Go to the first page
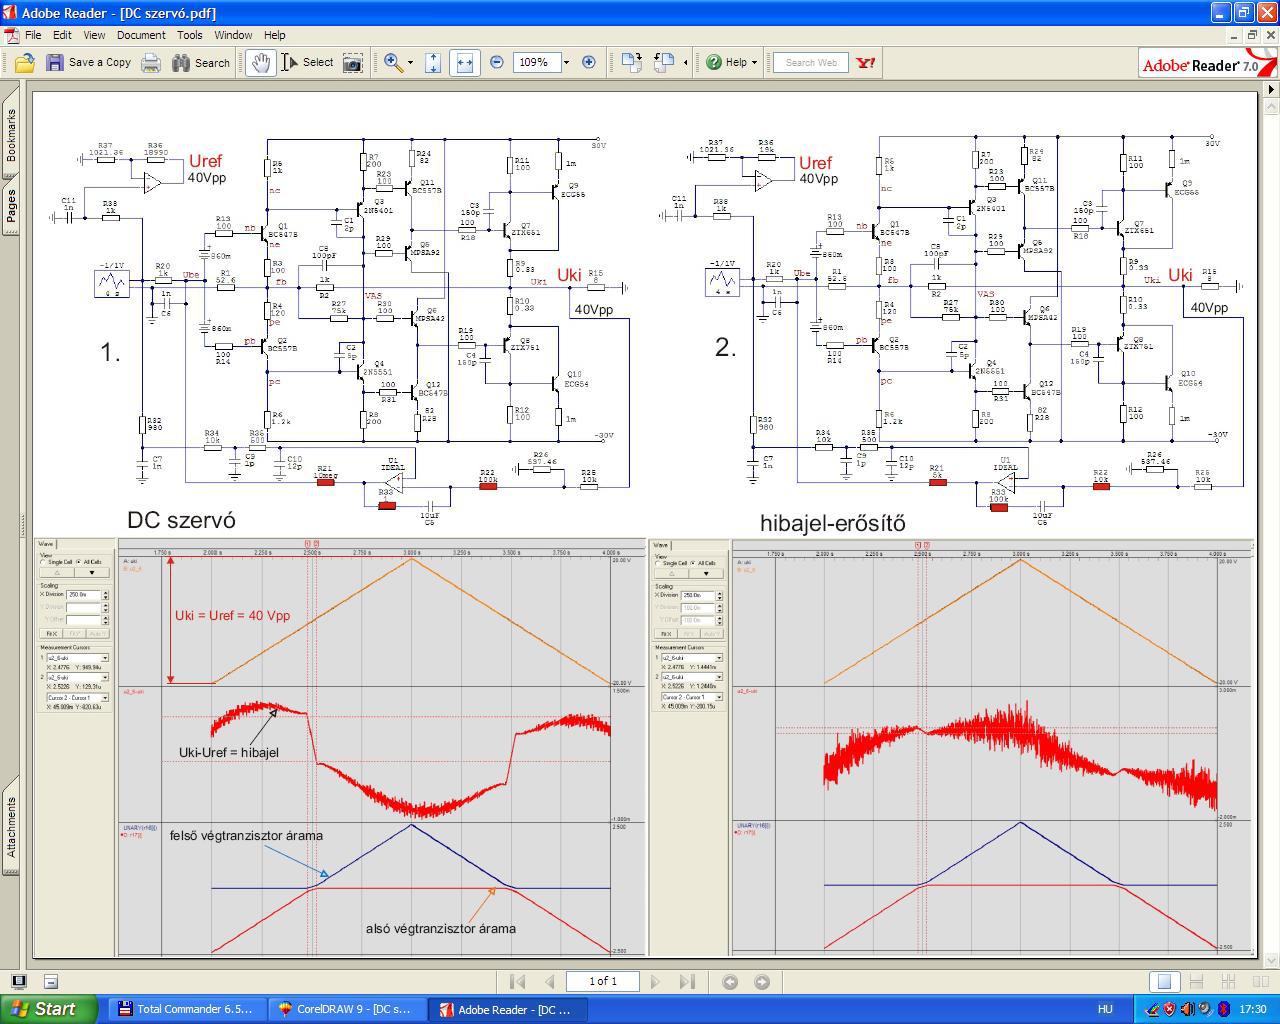This screenshot has height=1024, width=1280. 517,982
